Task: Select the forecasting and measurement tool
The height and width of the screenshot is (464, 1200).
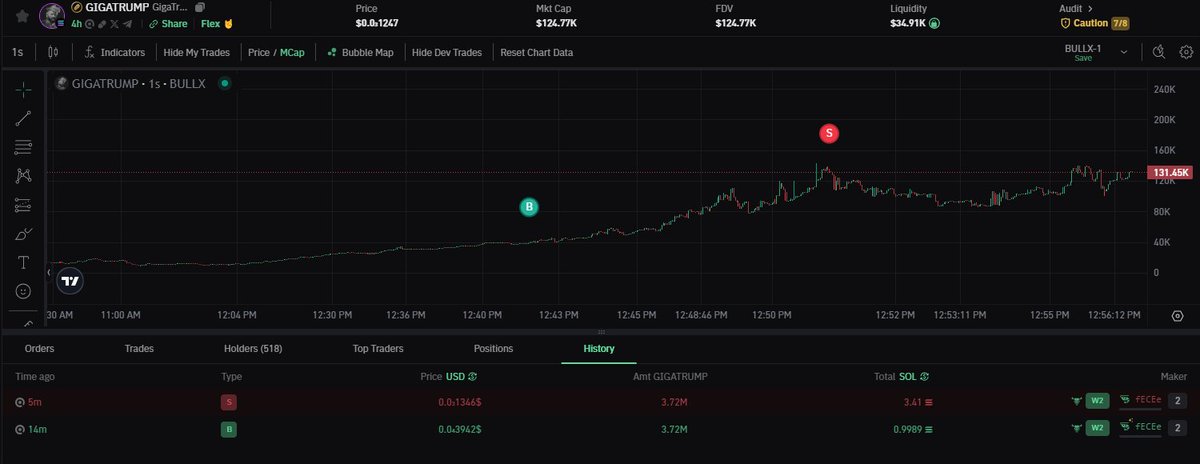Action: tap(23, 205)
